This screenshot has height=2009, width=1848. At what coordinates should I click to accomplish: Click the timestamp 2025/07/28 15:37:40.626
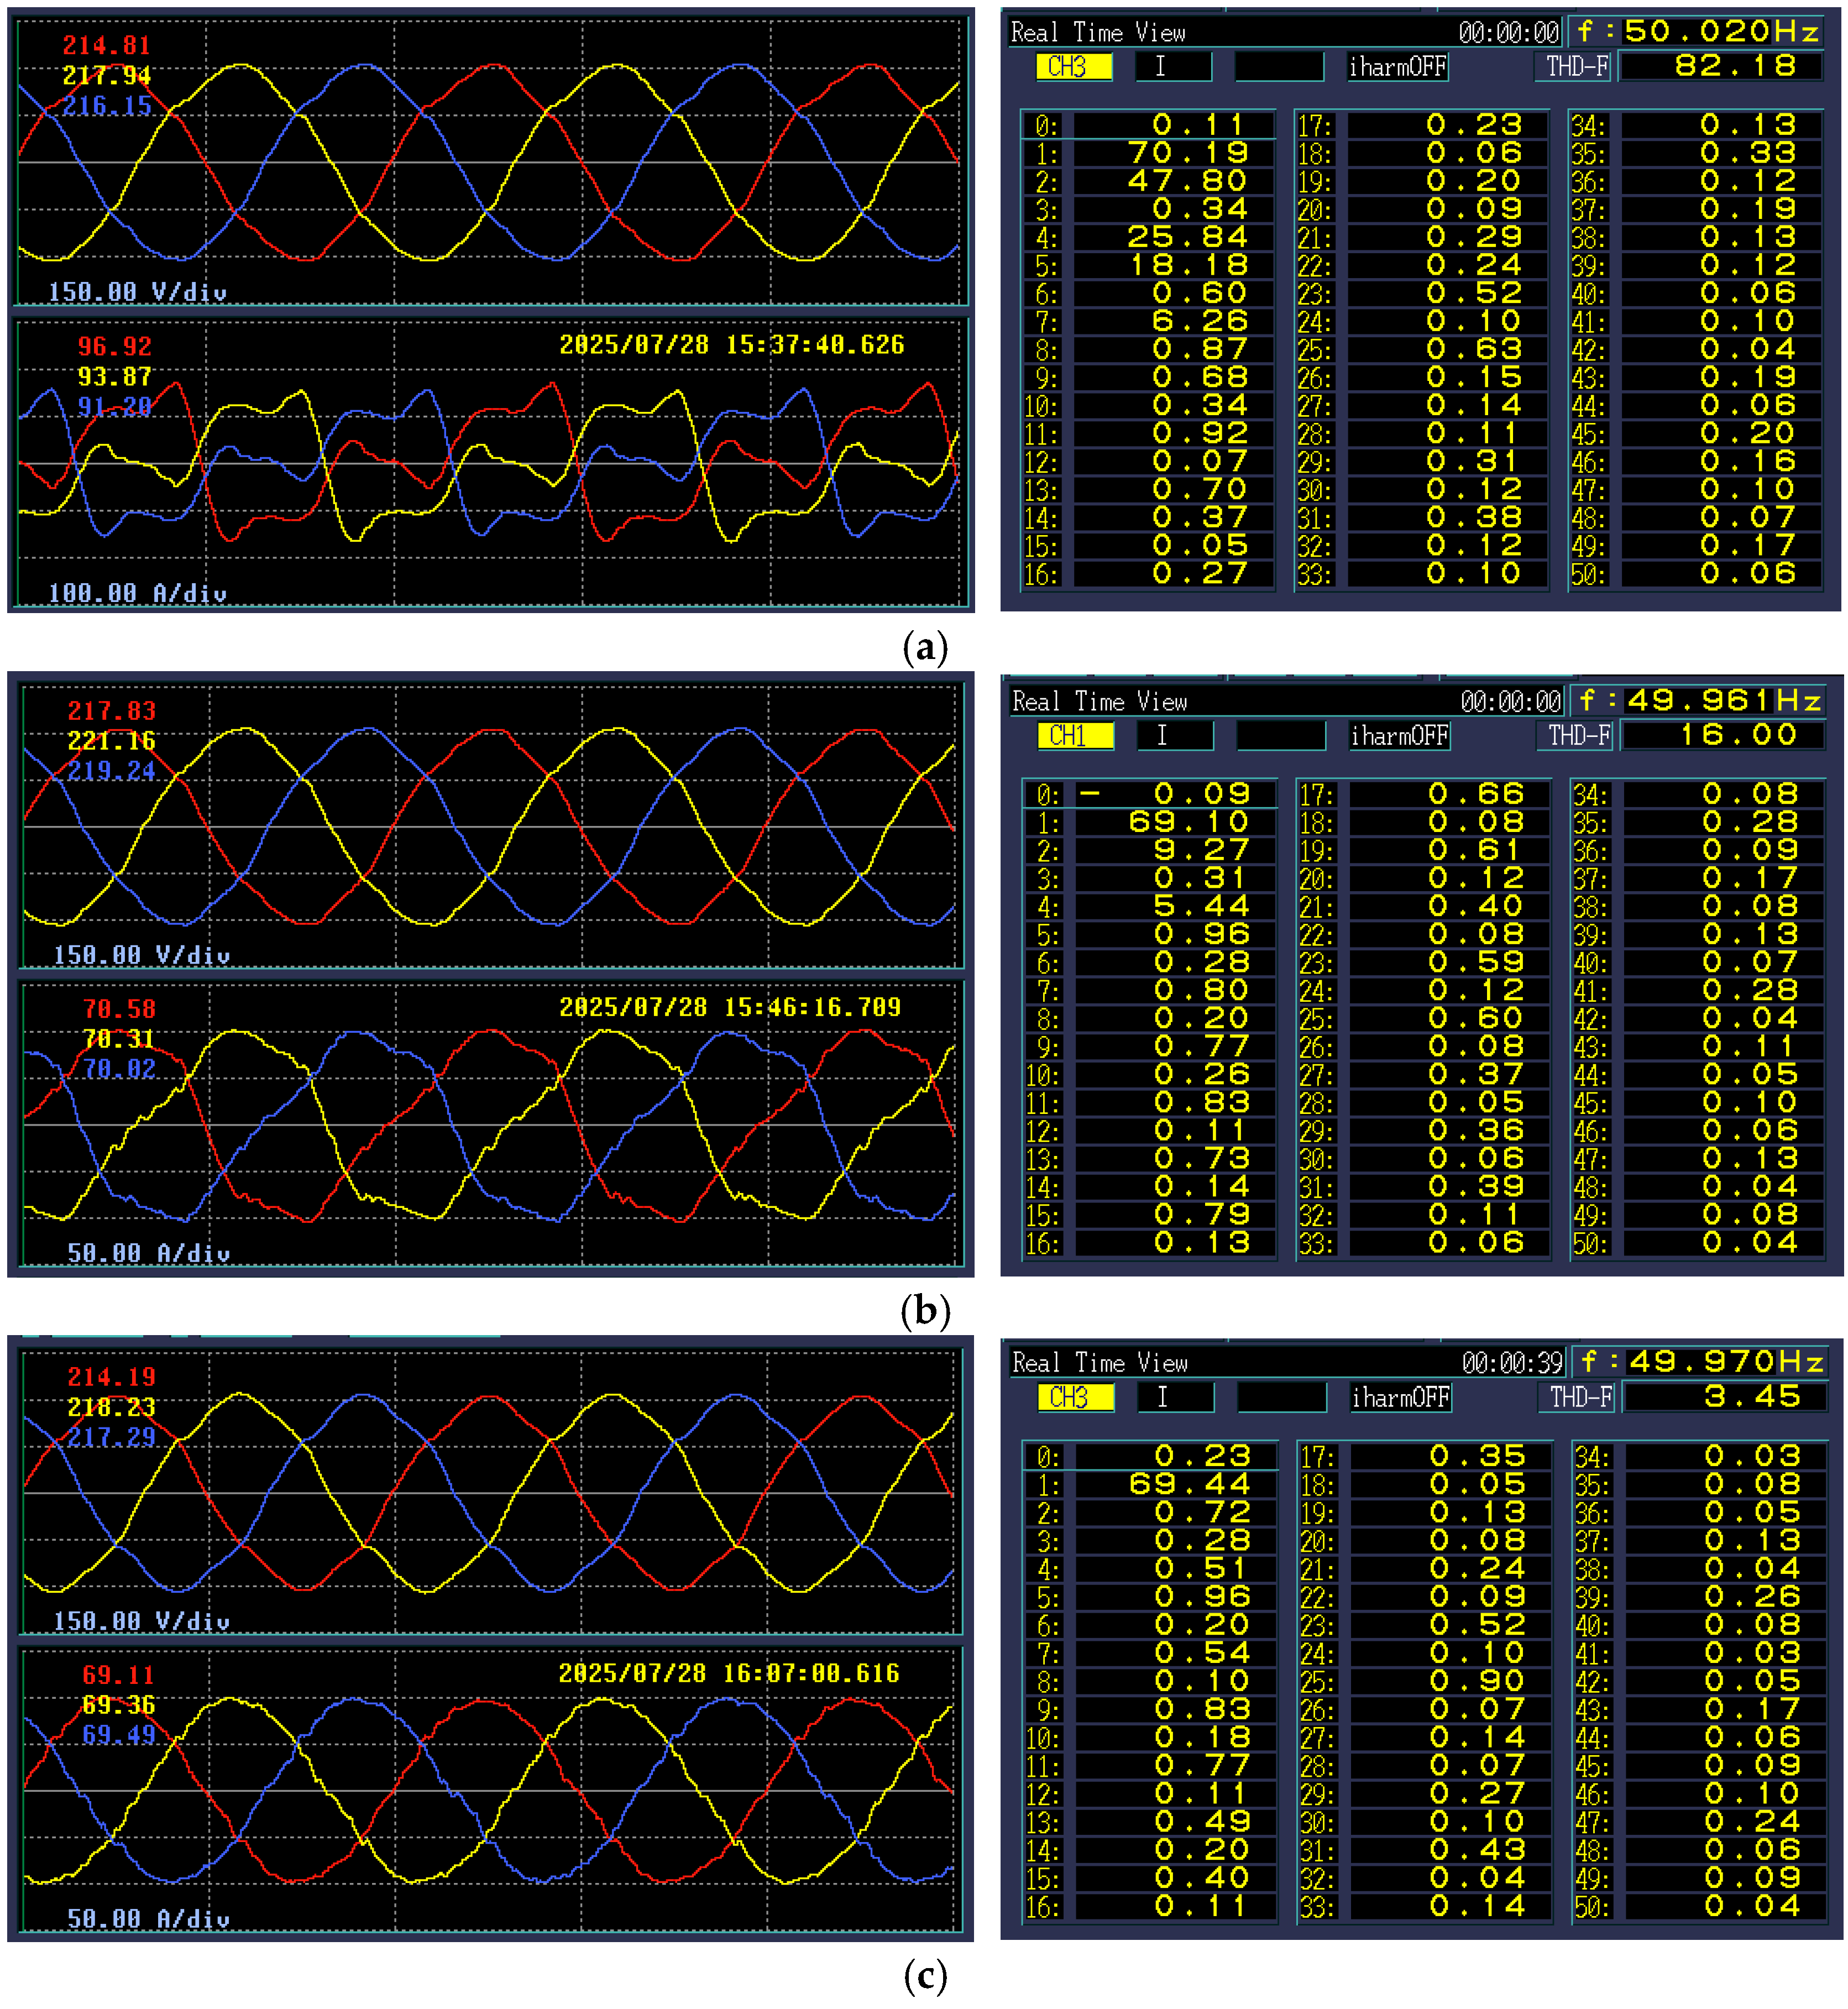pyautogui.click(x=731, y=345)
